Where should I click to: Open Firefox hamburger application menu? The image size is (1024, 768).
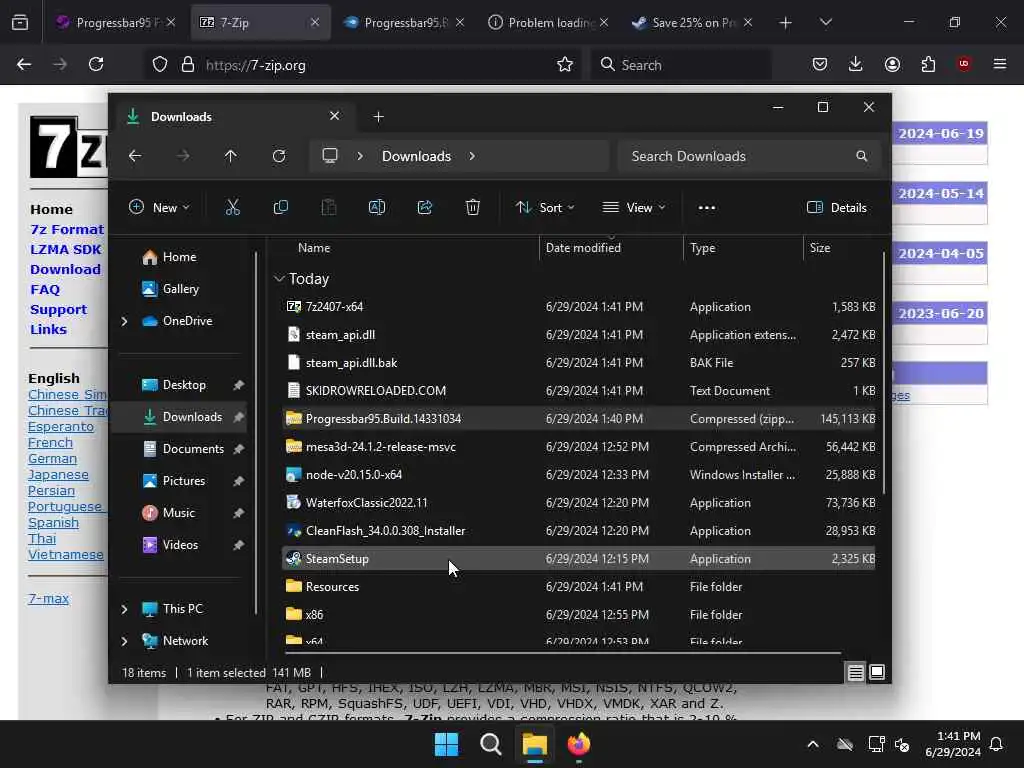point(1000,64)
